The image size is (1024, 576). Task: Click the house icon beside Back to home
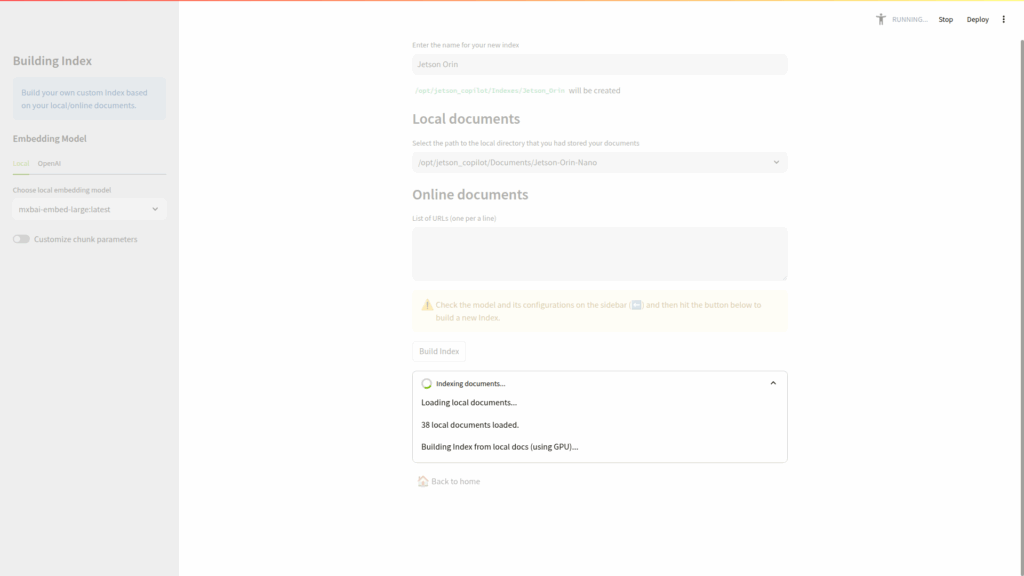tap(423, 481)
